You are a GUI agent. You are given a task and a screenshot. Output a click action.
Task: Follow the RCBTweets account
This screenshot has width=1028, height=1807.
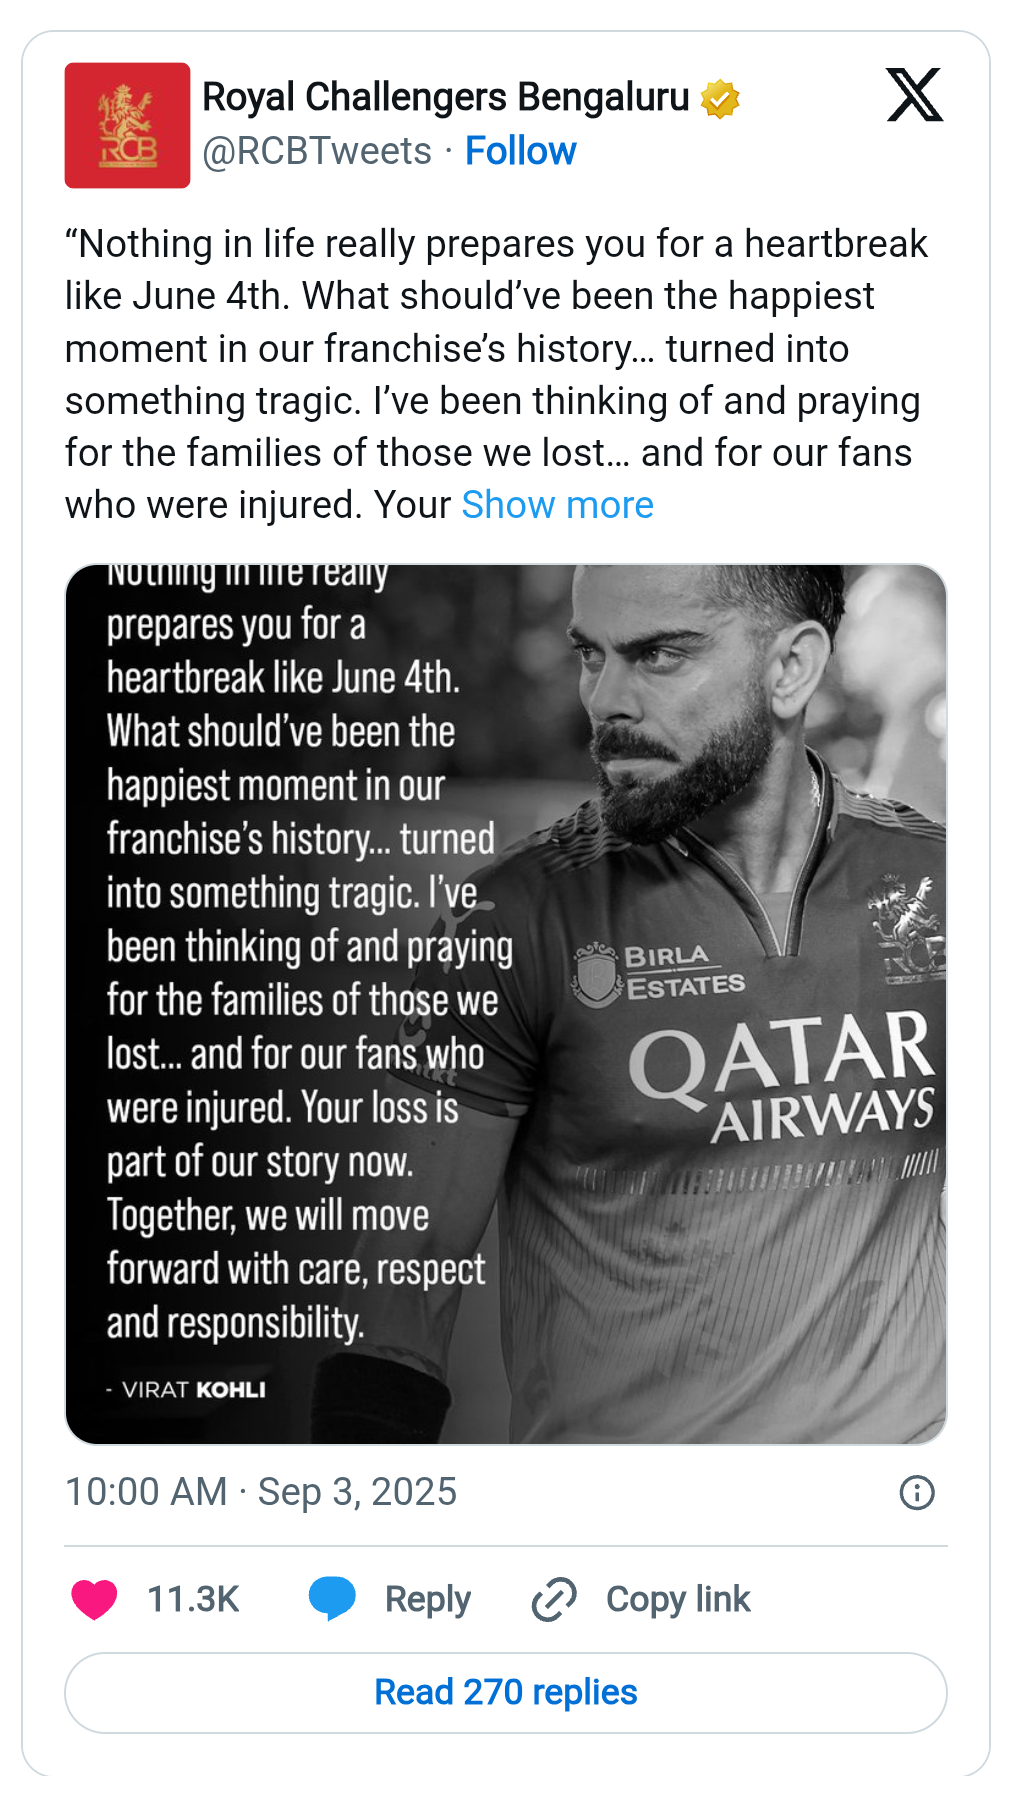coord(520,151)
